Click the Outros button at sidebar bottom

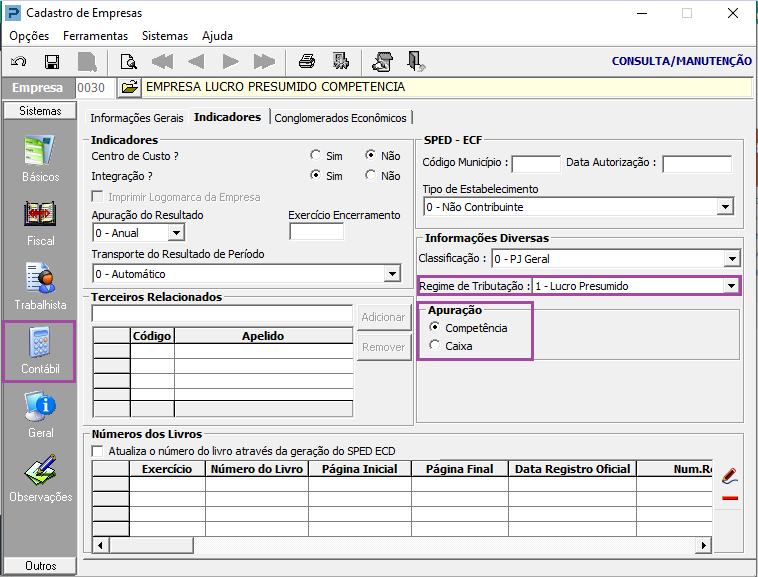(x=40, y=566)
